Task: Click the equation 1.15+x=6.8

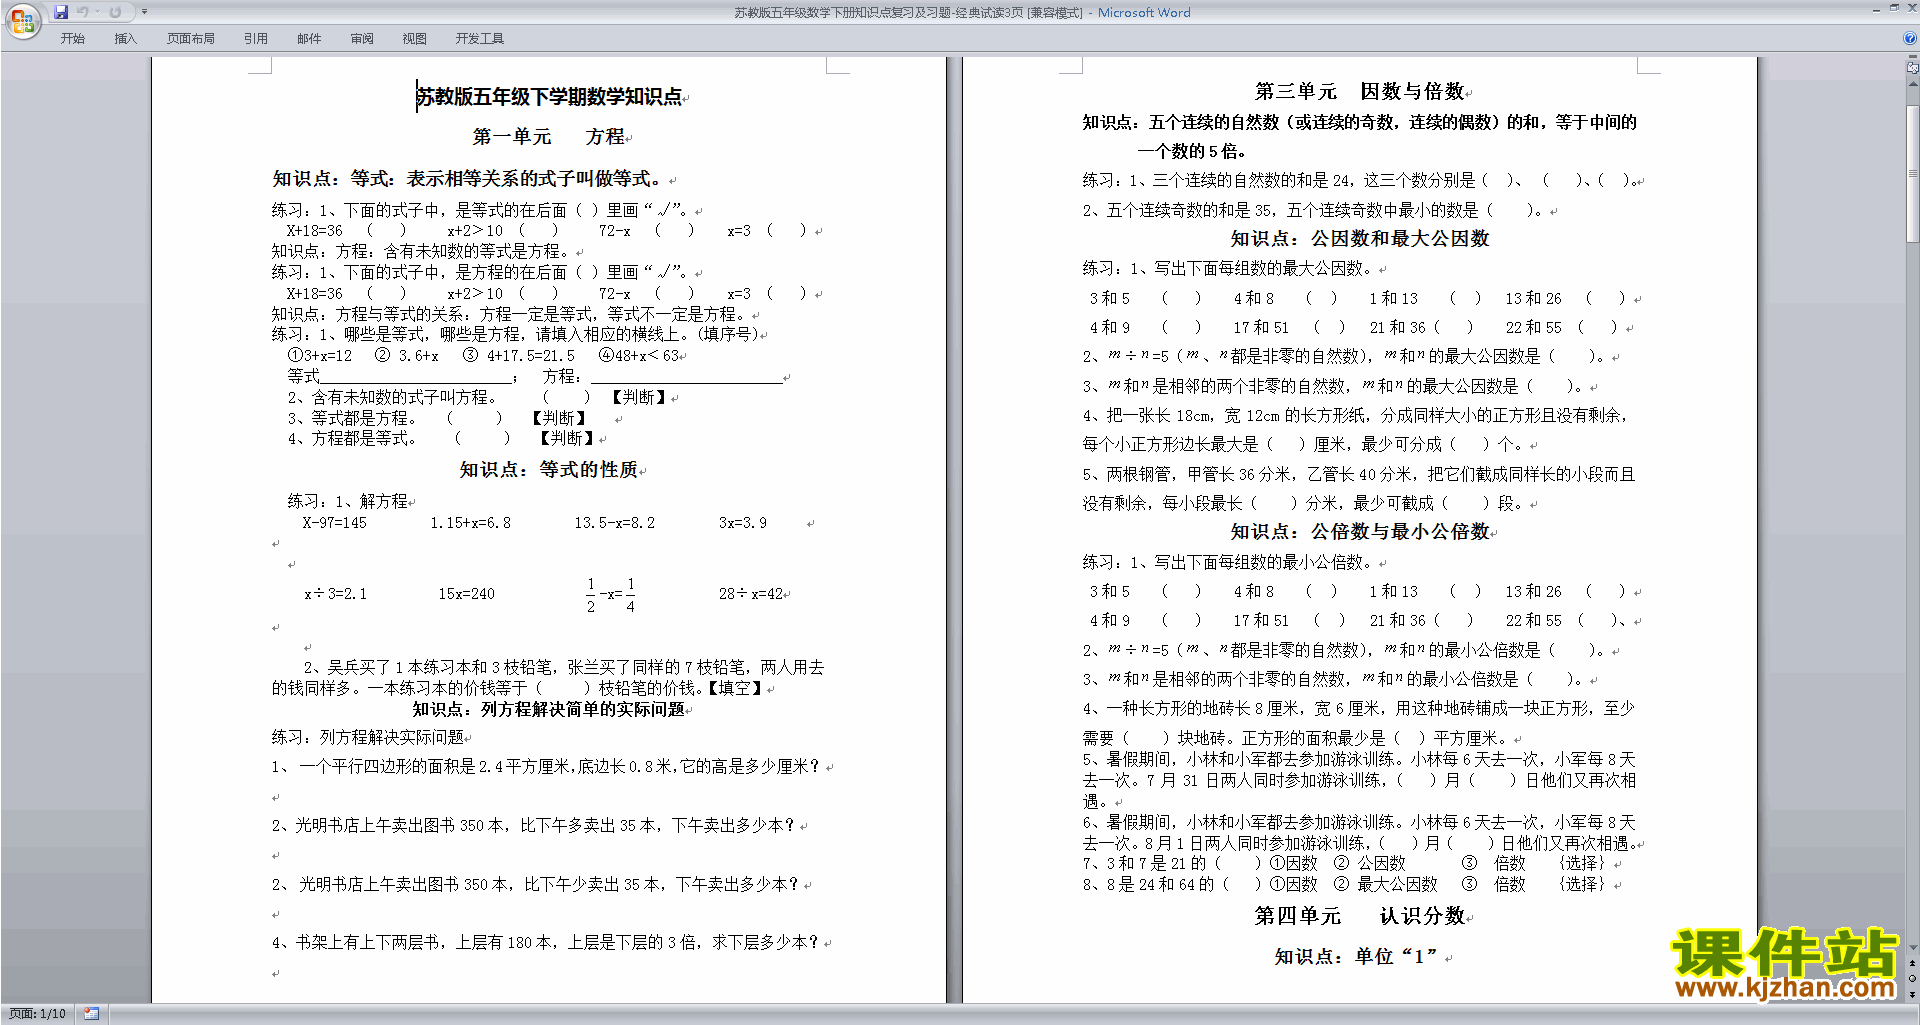Action: click(471, 523)
